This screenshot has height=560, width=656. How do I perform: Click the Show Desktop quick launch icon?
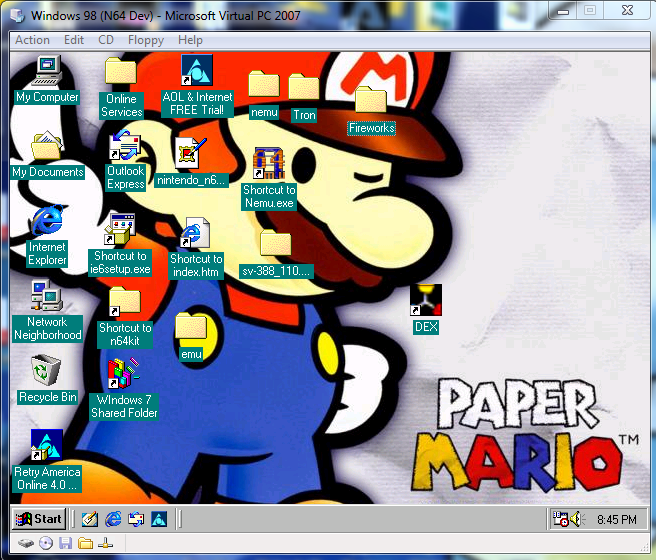click(90, 519)
